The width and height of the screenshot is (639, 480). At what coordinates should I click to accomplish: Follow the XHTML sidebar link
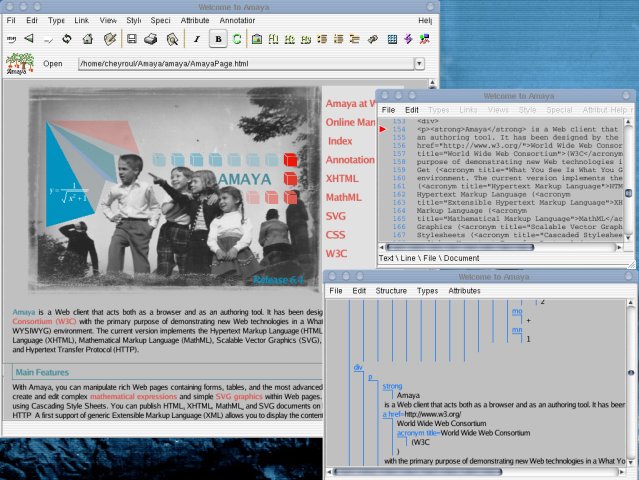[x=342, y=178]
